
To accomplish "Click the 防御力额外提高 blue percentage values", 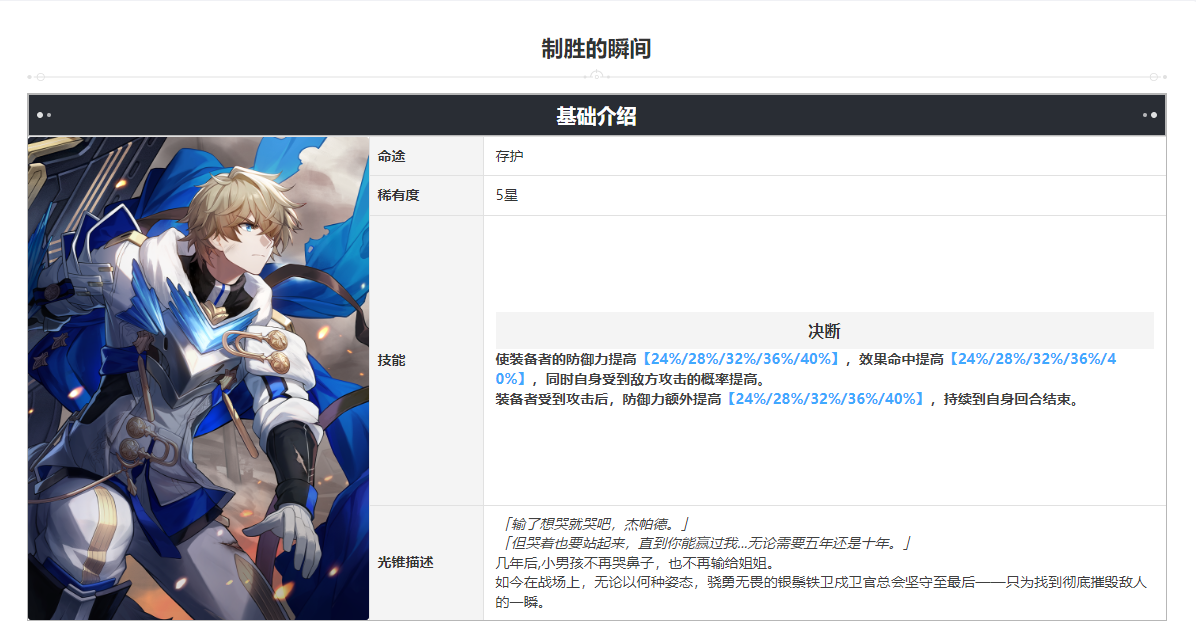I will (x=825, y=399).
